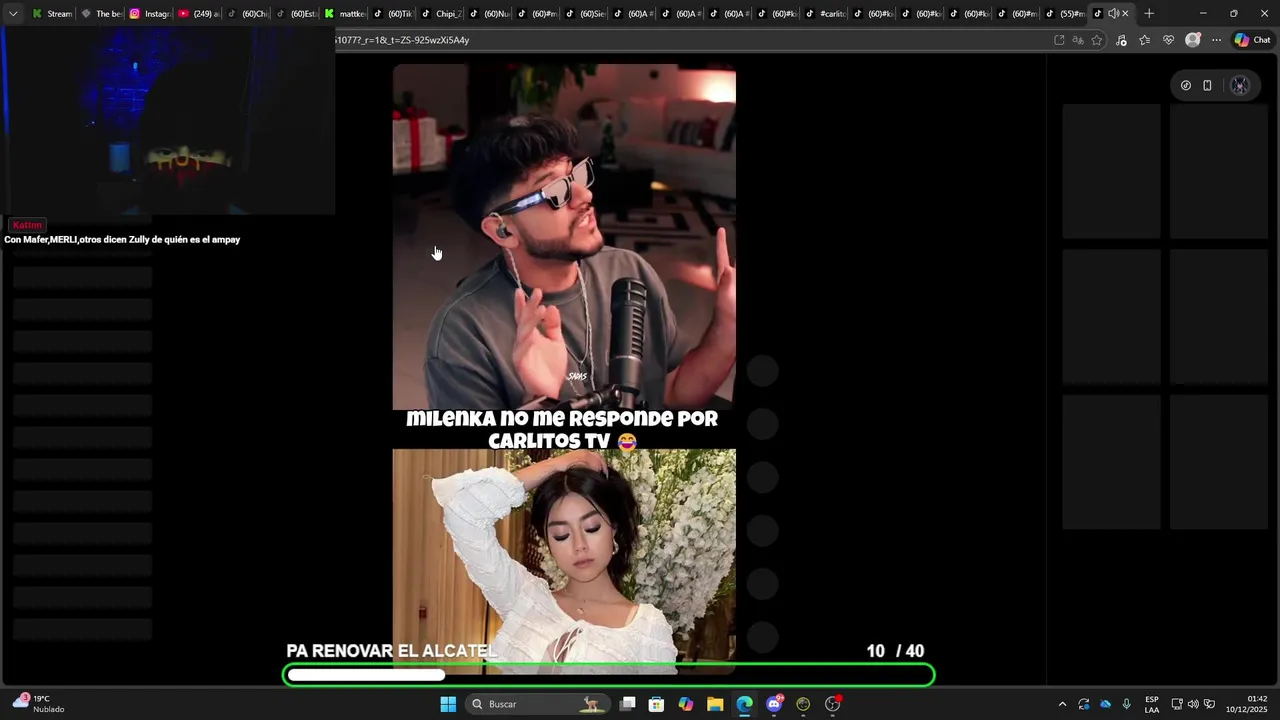The image size is (1280, 720).
Task: Open Discord from the taskbar
Action: 774,704
